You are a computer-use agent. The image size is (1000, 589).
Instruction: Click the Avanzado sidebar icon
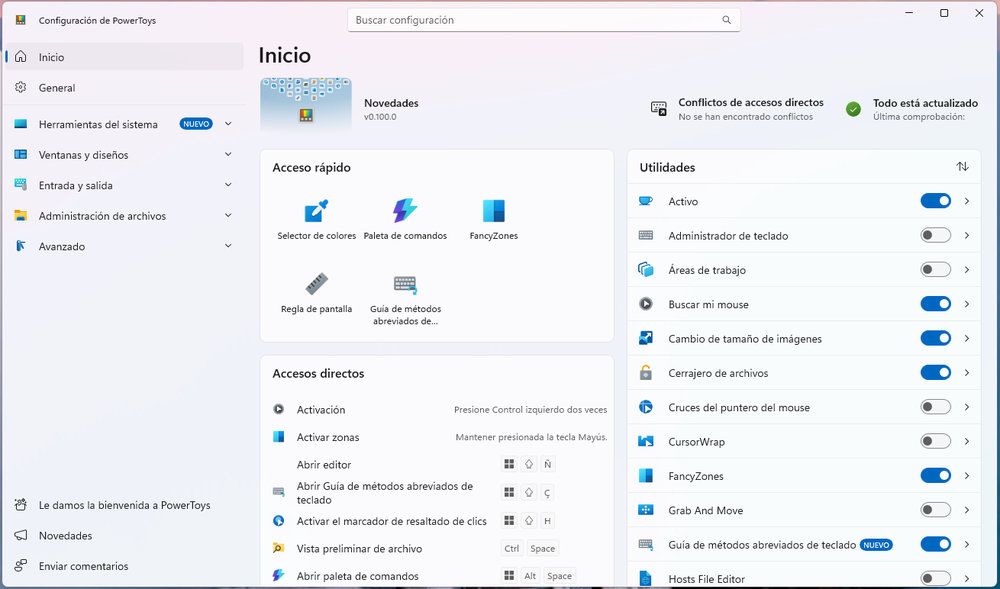20,246
